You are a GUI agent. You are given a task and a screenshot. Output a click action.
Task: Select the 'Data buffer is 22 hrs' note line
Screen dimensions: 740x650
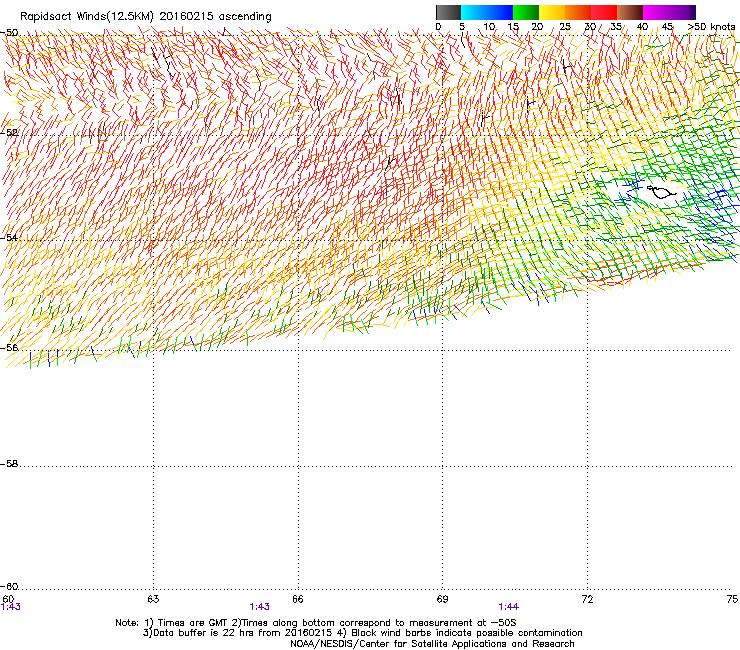[362, 633]
